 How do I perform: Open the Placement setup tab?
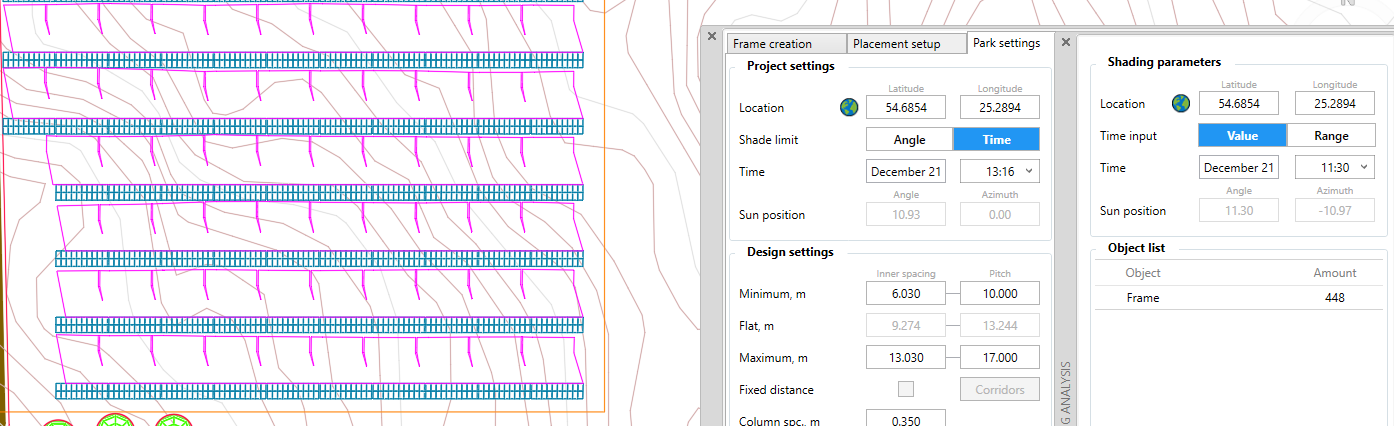click(907, 44)
